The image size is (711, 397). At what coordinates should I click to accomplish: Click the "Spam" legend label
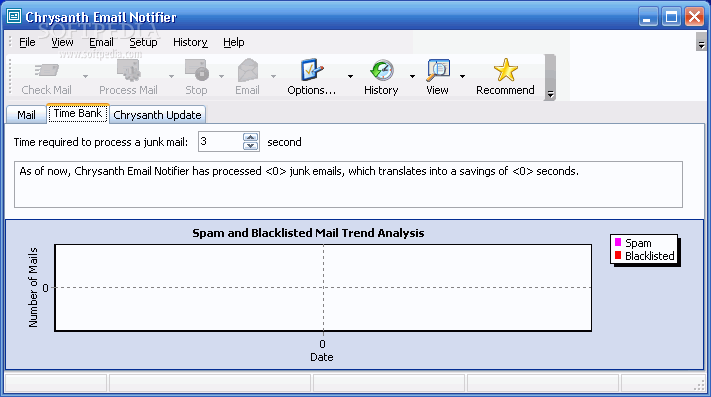[638, 243]
